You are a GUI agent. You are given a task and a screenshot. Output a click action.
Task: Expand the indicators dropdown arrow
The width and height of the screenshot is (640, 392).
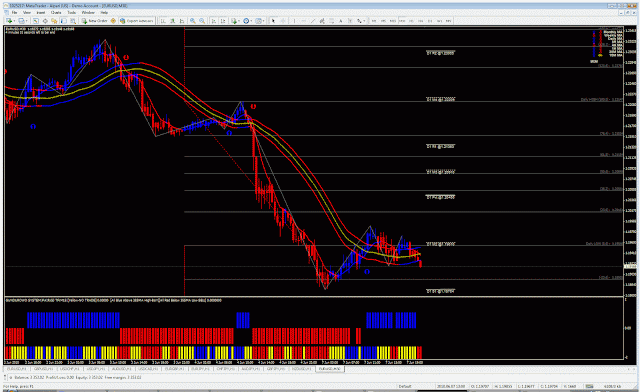pyautogui.click(x=239, y=21)
